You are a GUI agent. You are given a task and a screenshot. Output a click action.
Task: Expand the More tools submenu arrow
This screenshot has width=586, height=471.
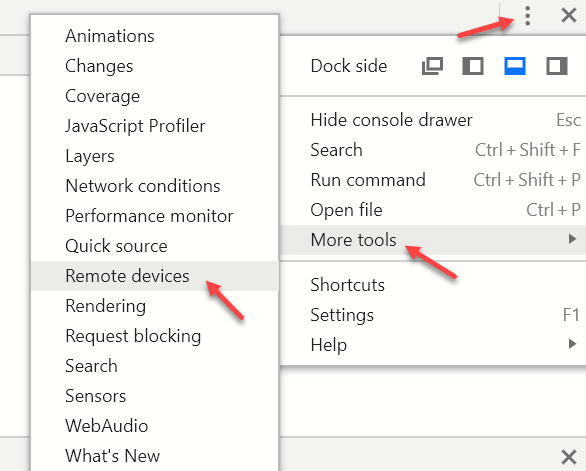pyautogui.click(x=572, y=239)
